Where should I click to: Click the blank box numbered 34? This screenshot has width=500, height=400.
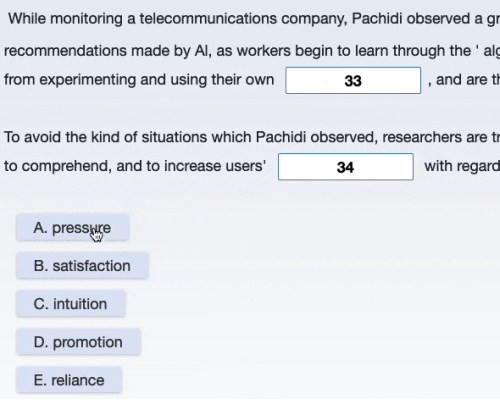click(x=346, y=167)
